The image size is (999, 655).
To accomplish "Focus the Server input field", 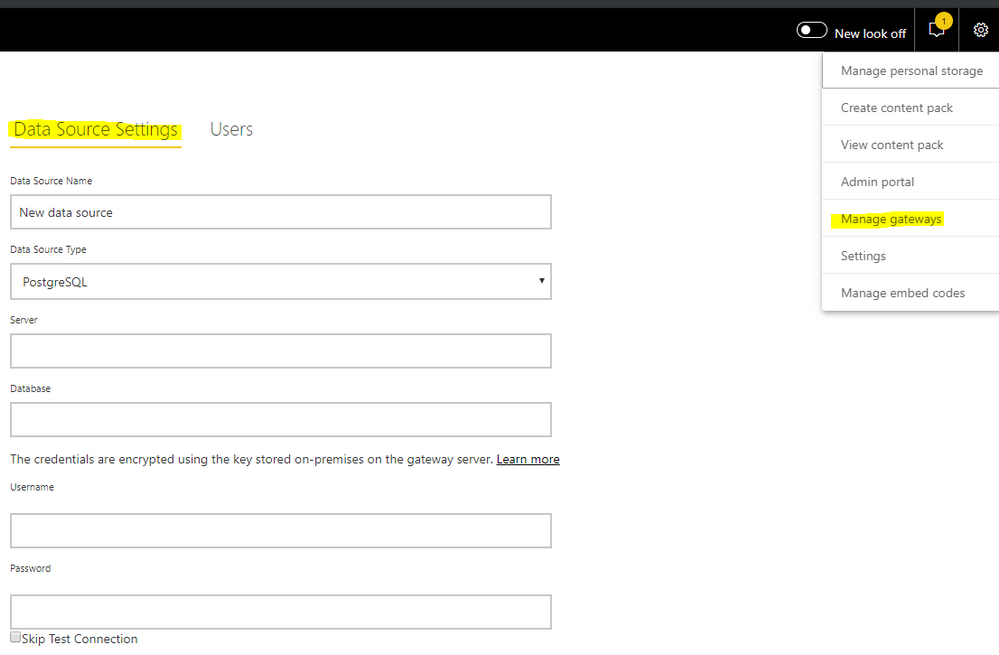I will pyautogui.click(x=280, y=351).
